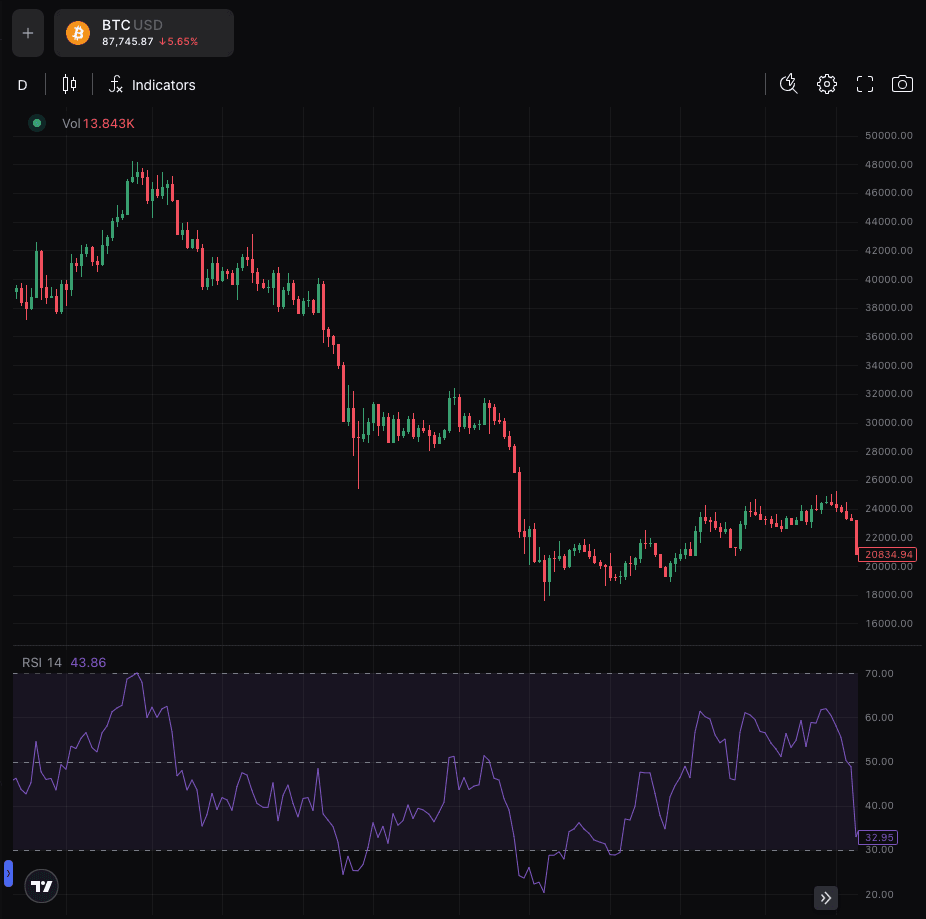
Task: Add a new symbol with the plus button
Action: click(x=28, y=33)
